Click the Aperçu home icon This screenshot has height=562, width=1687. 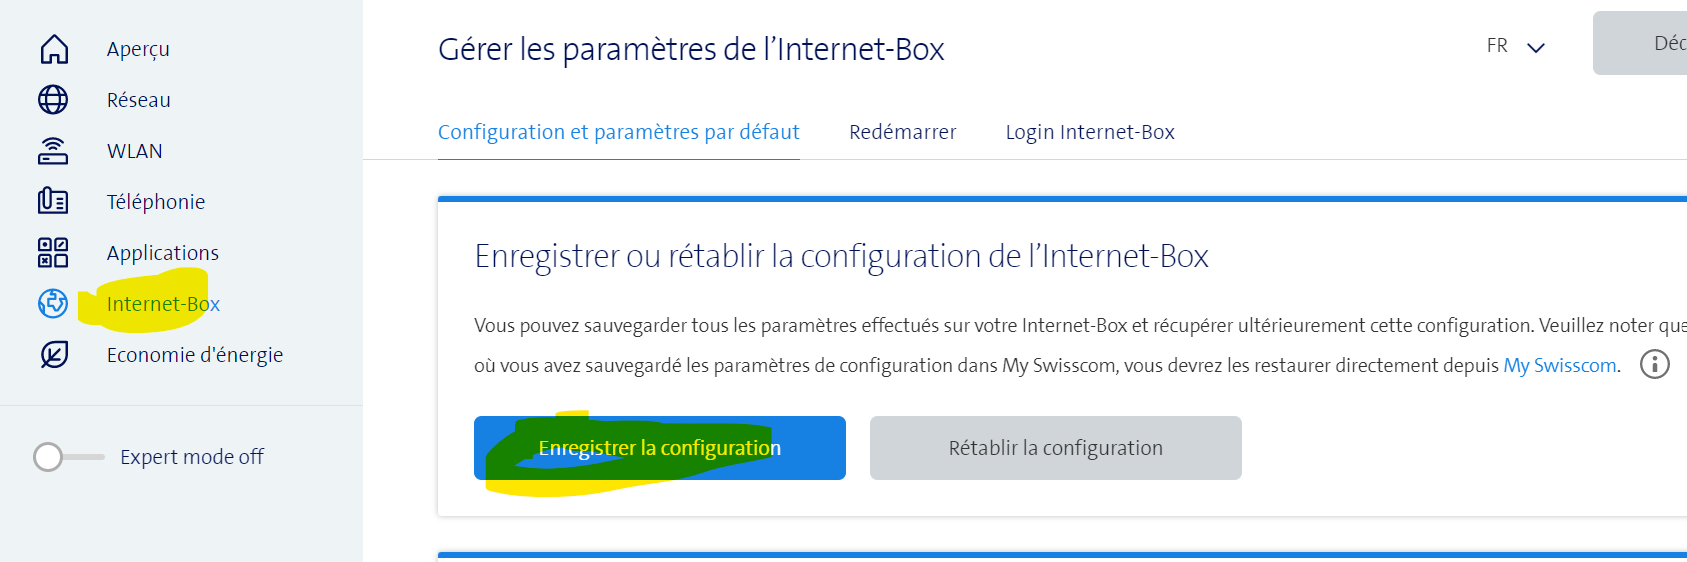point(54,49)
